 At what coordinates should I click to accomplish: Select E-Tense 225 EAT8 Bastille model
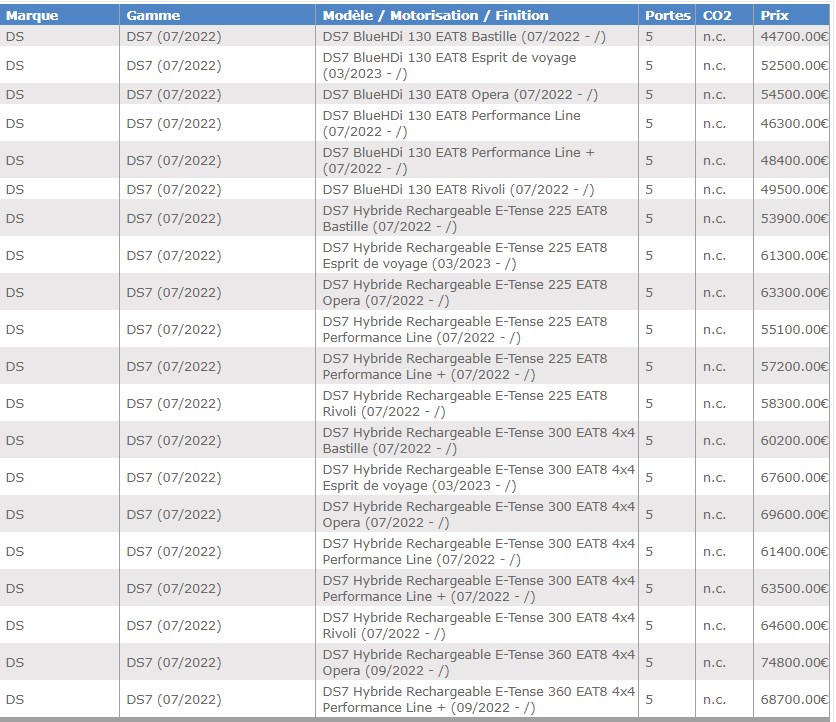(x=465, y=218)
